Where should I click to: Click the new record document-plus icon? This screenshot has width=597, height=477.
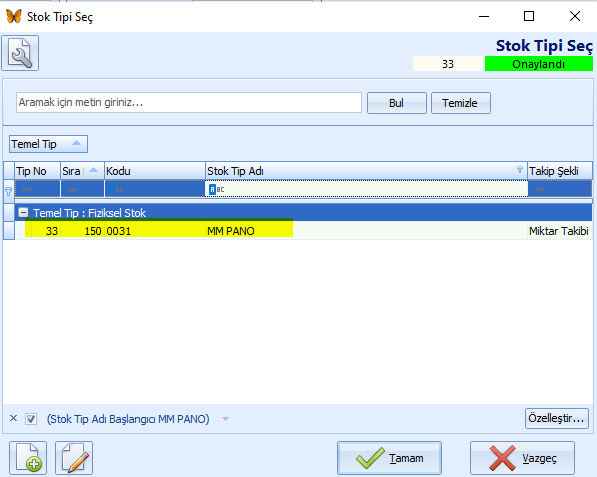click(28, 458)
